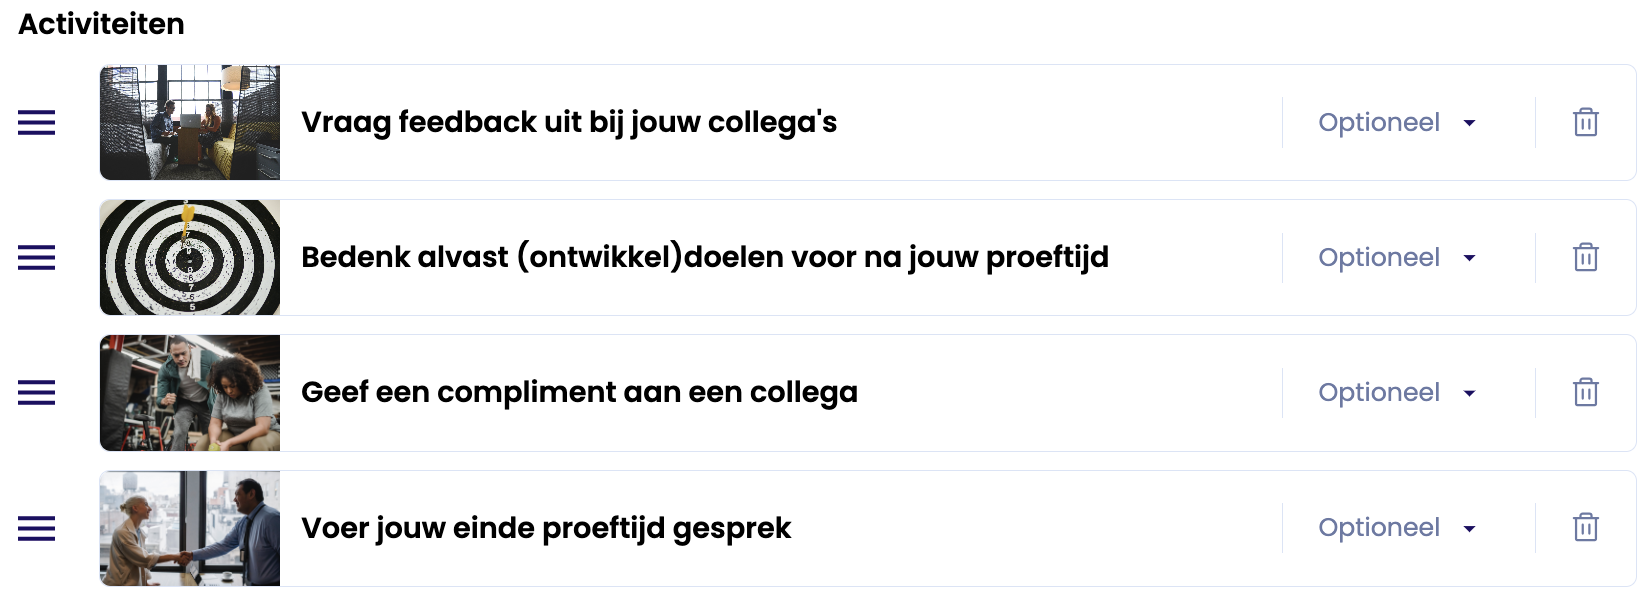Click the workshop colleagues thumbnail image
The width and height of the screenshot is (1650, 616).
[x=190, y=392]
